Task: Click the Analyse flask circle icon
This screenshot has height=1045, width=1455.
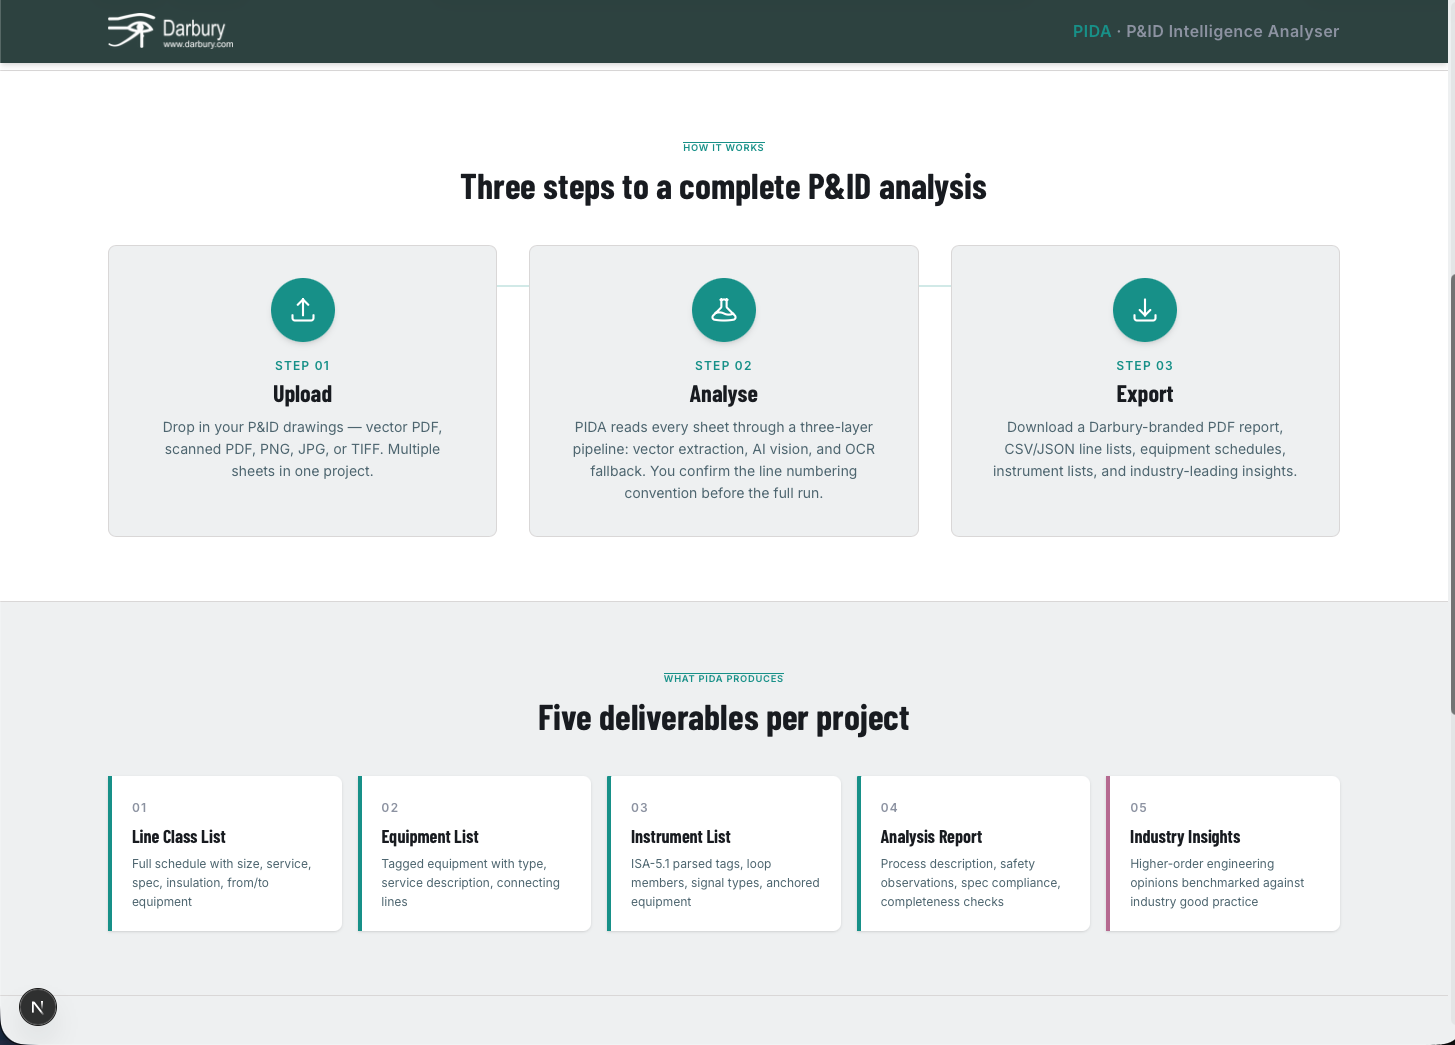Action: tap(724, 310)
